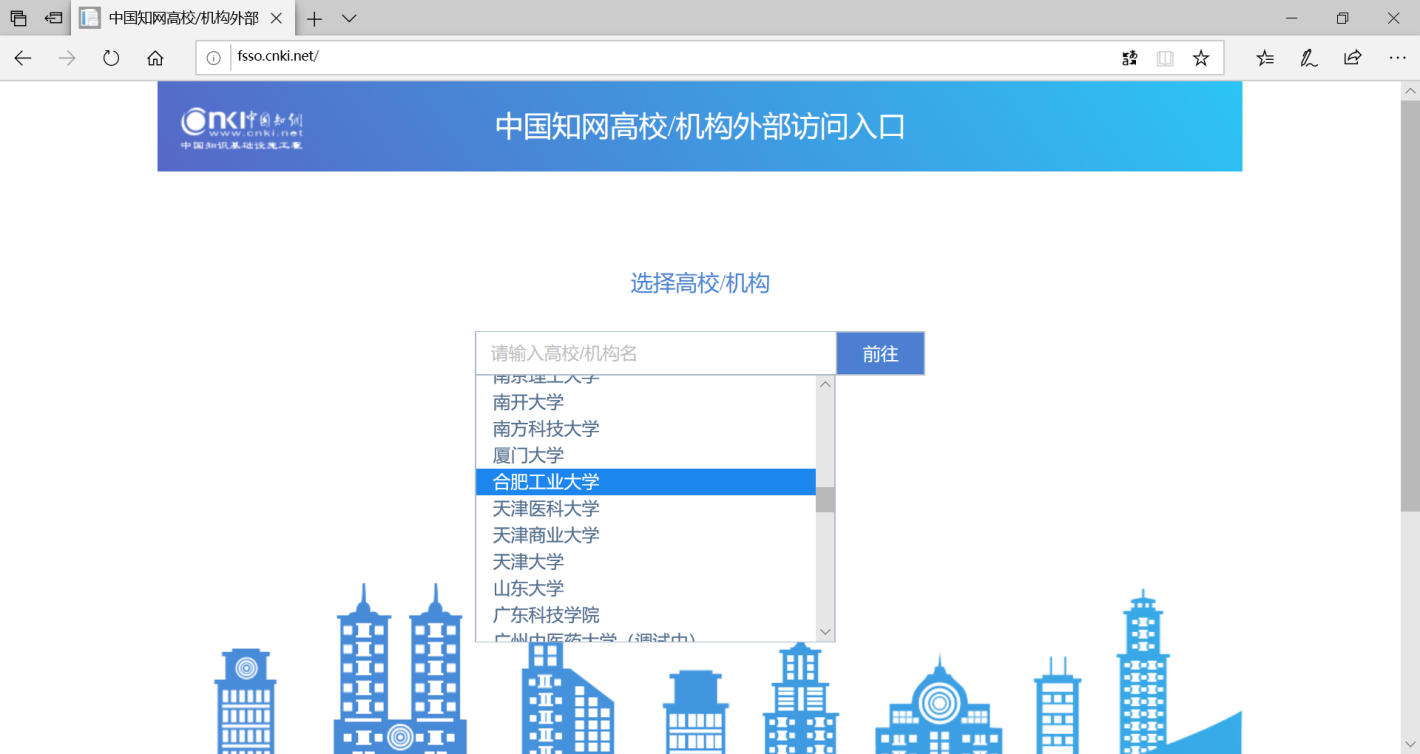Click the institution list scrollbar thumb
This screenshot has height=754, width=1420.
[x=825, y=499]
